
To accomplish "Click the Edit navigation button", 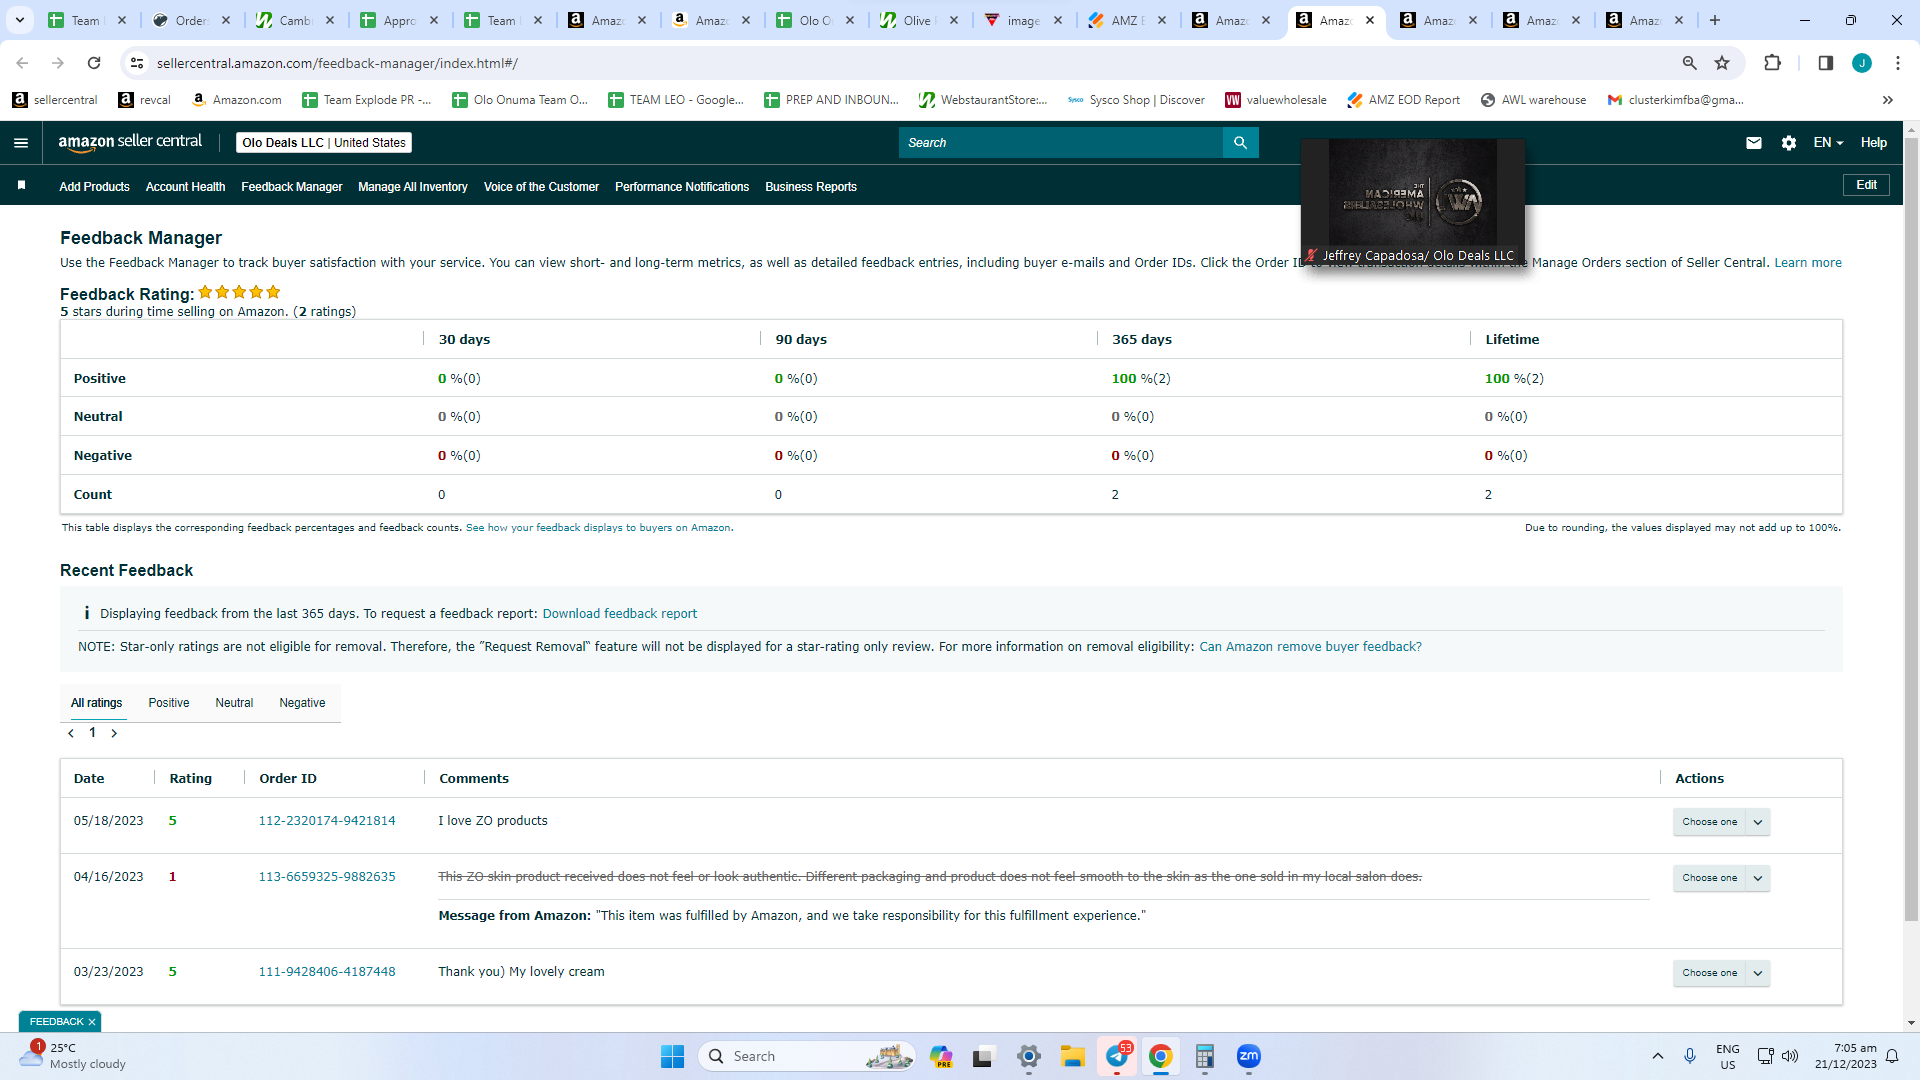I will point(1866,185).
